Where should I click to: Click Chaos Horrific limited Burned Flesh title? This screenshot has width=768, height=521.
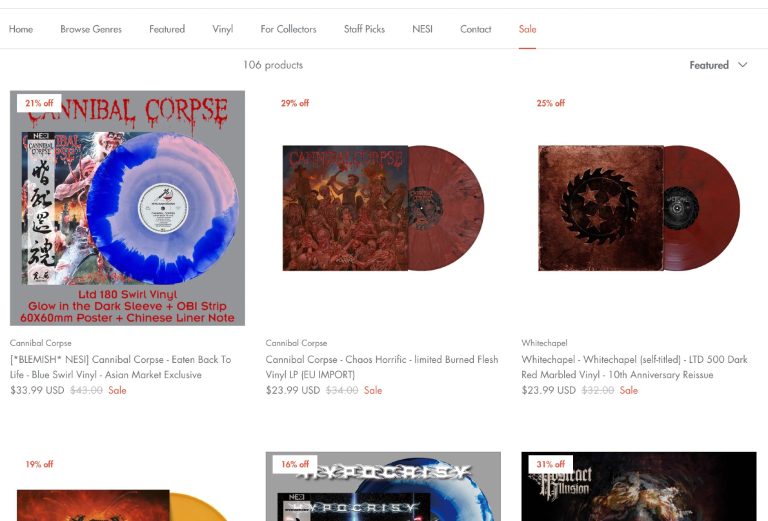click(x=382, y=367)
